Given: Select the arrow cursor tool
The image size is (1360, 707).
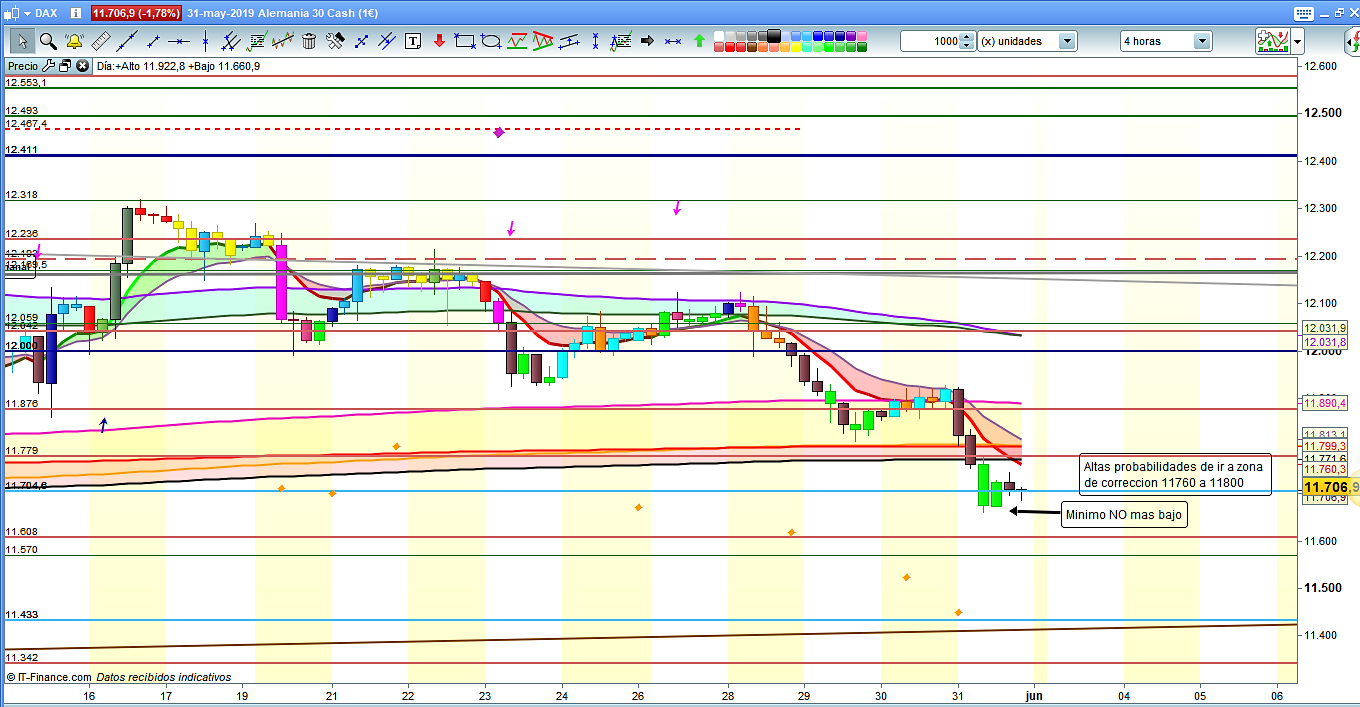Looking at the screenshot, I should [x=22, y=41].
